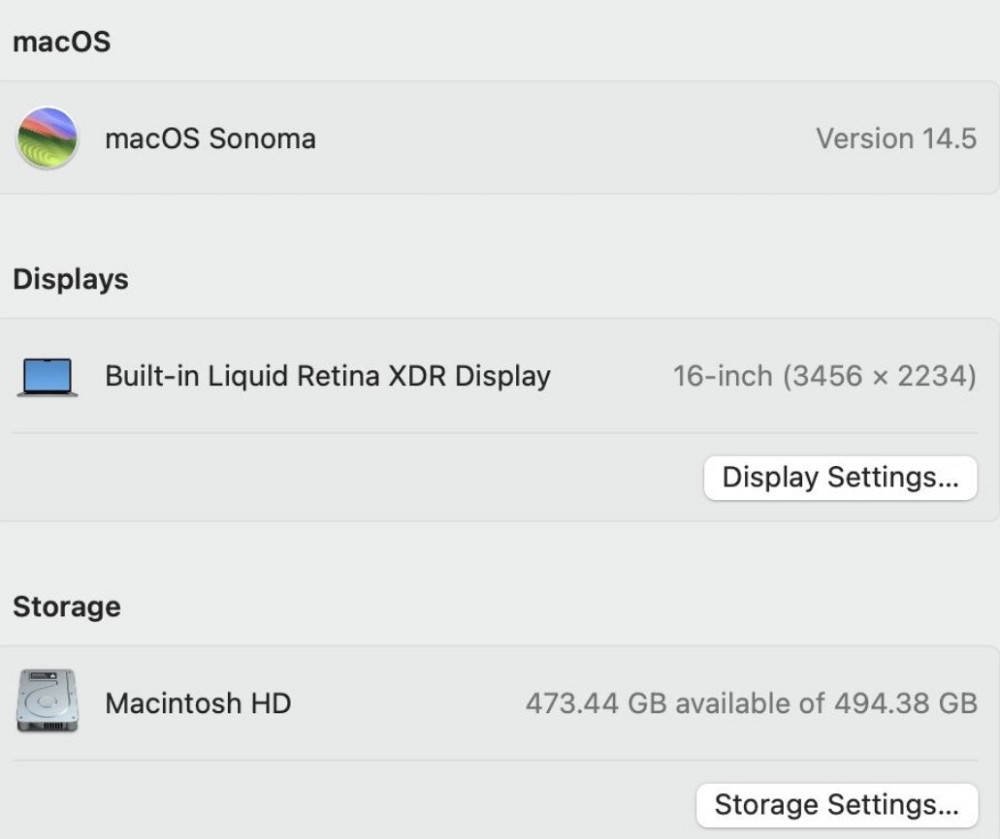The image size is (1000, 839).
Task: Click the display hardware icon in Displays section
Action: [45, 376]
